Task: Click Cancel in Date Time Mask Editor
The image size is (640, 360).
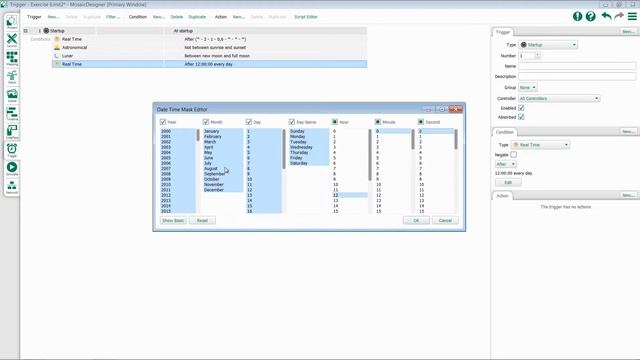Action: click(x=445, y=220)
